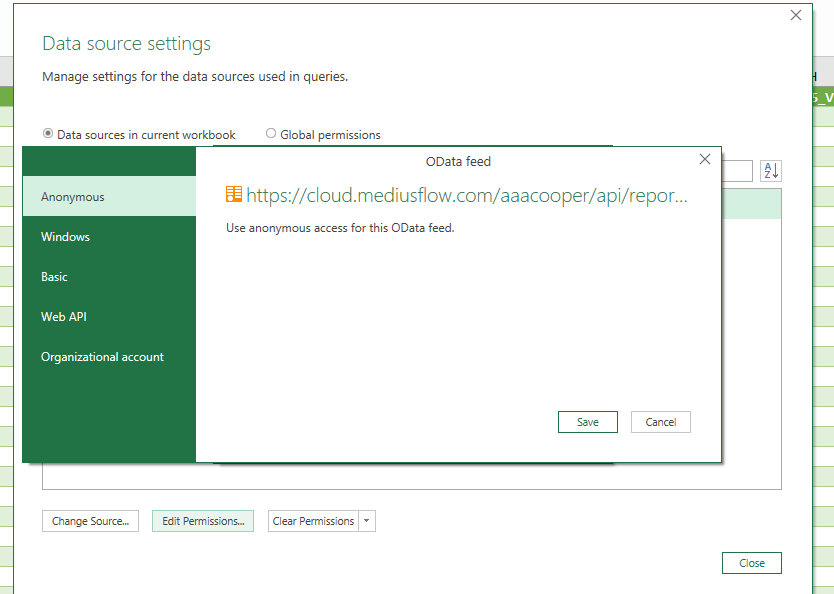Close the OData feed dialog with X
The height and width of the screenshot is (594, 834).
click(705, 159)
